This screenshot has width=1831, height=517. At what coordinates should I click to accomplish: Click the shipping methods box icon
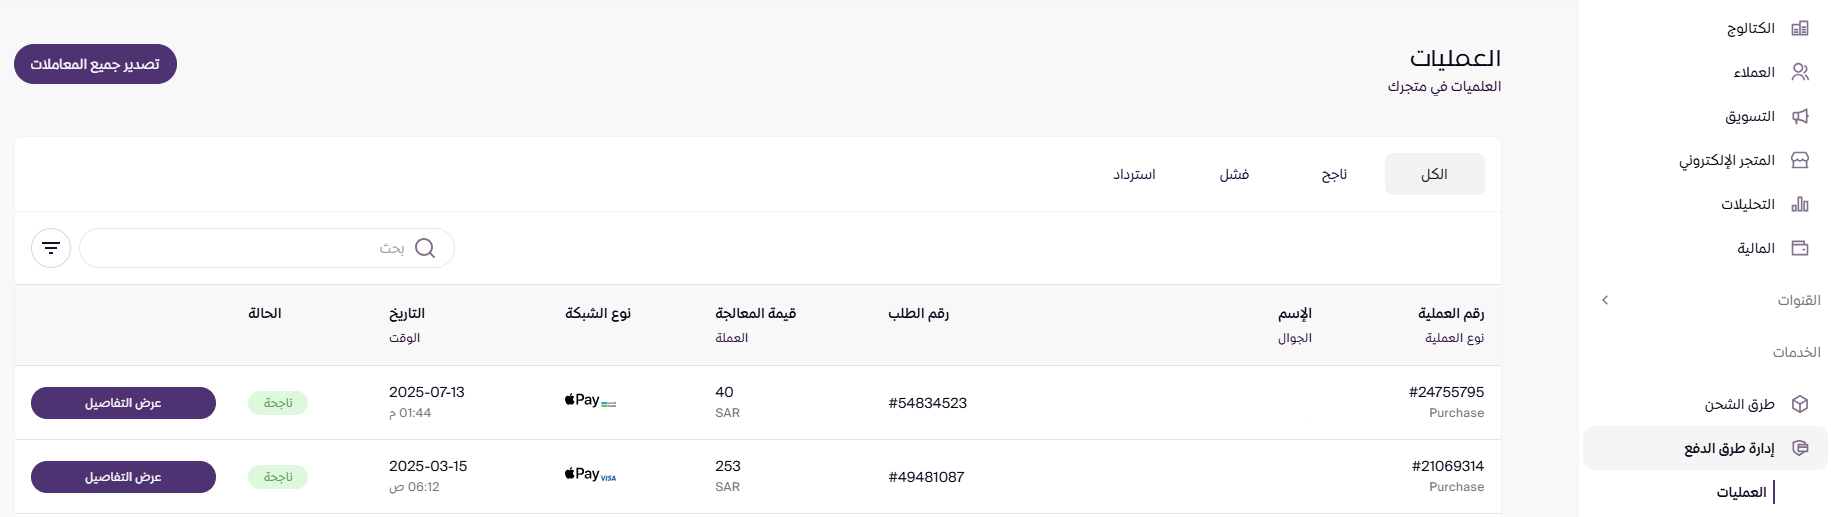pos(1800,404)
